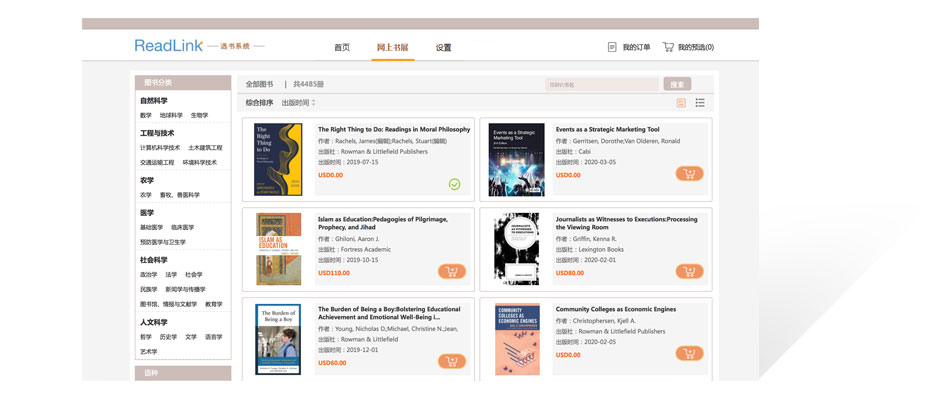Toggle 出版时间 sort order arrows
This screenshot has height=406, width=941.
313,103
